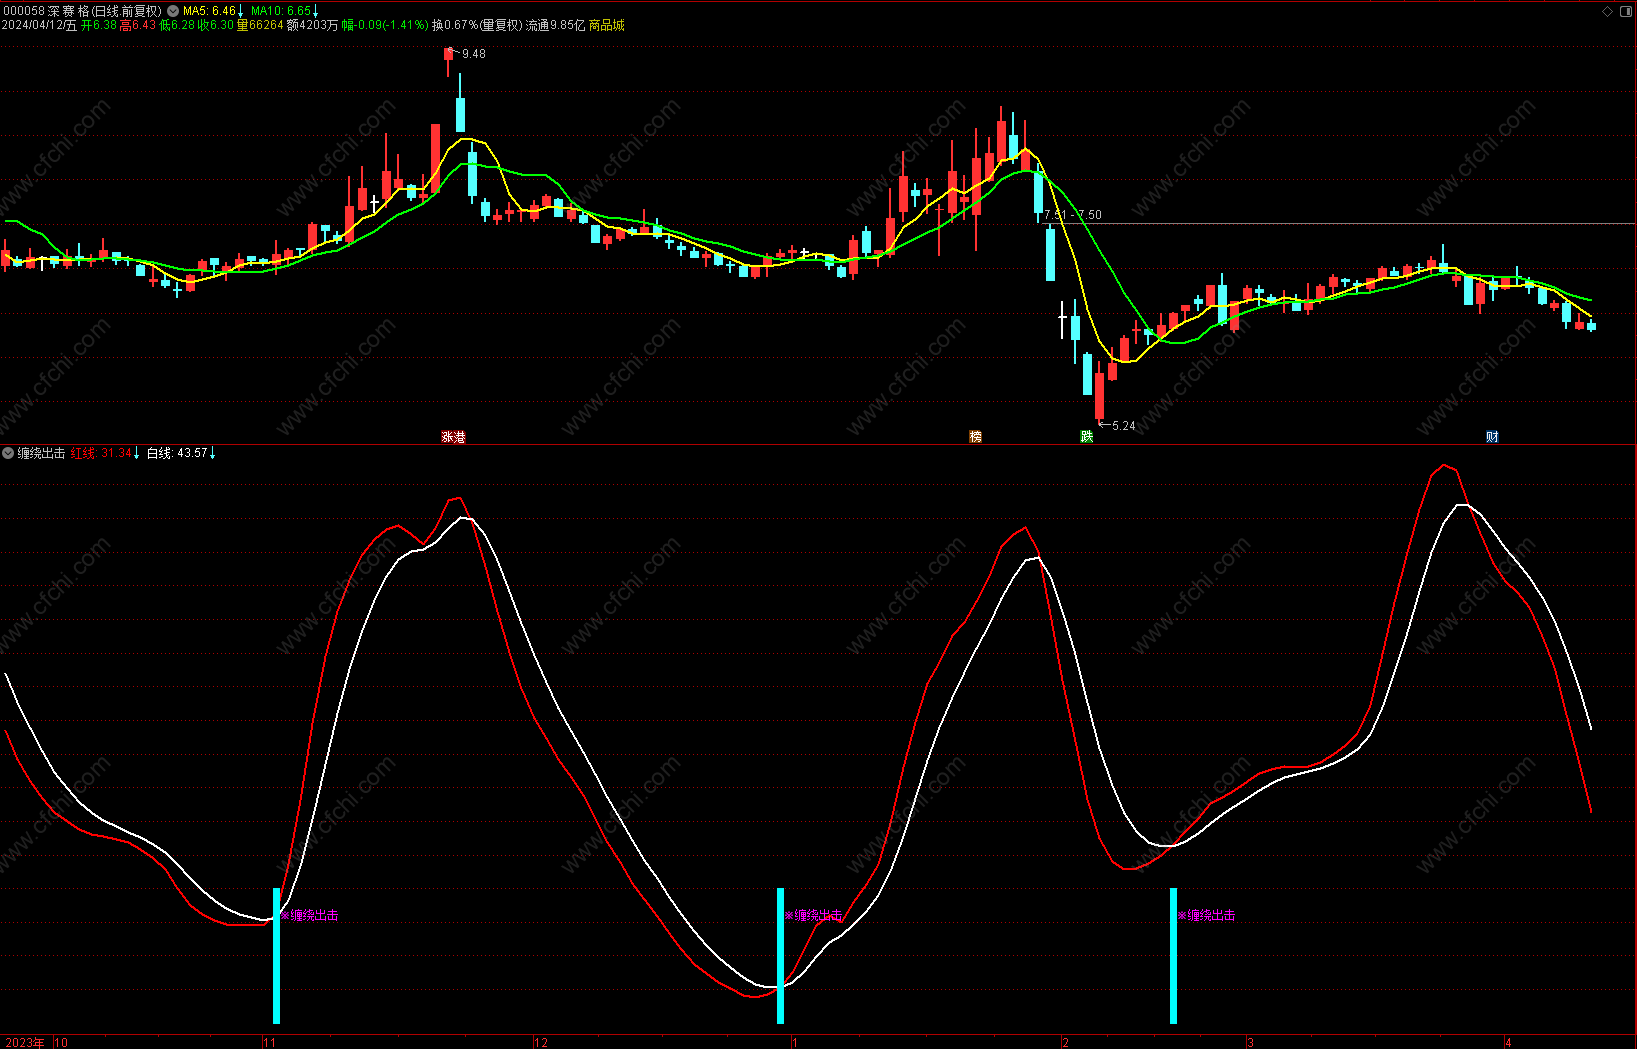The height and width of the screenshot is (1049, 1637).
Task: Click the 低6.28 low price text
Action: 177,25
